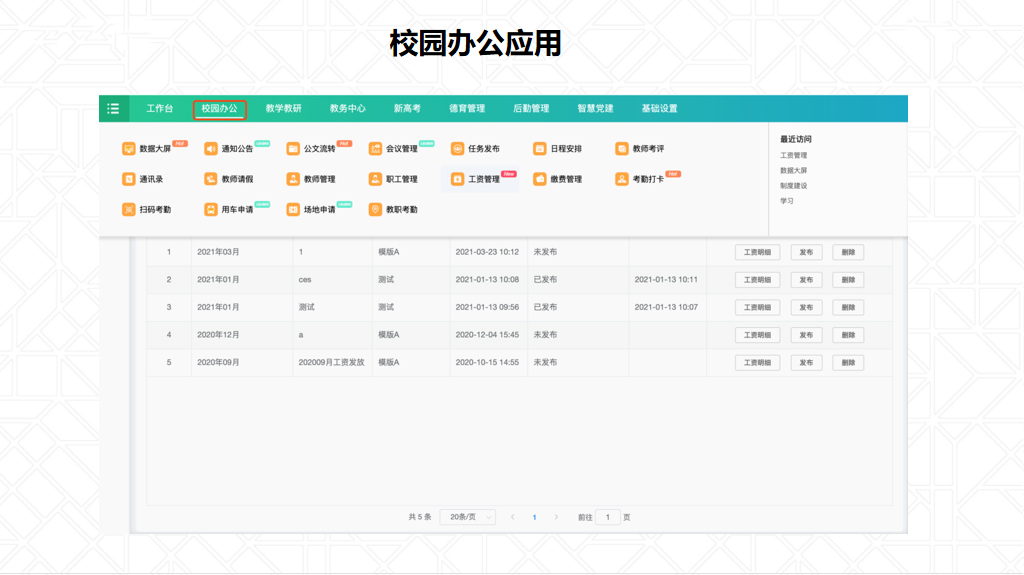
Task: Open the 数据大屏 icon
Action: pos(128,149)
